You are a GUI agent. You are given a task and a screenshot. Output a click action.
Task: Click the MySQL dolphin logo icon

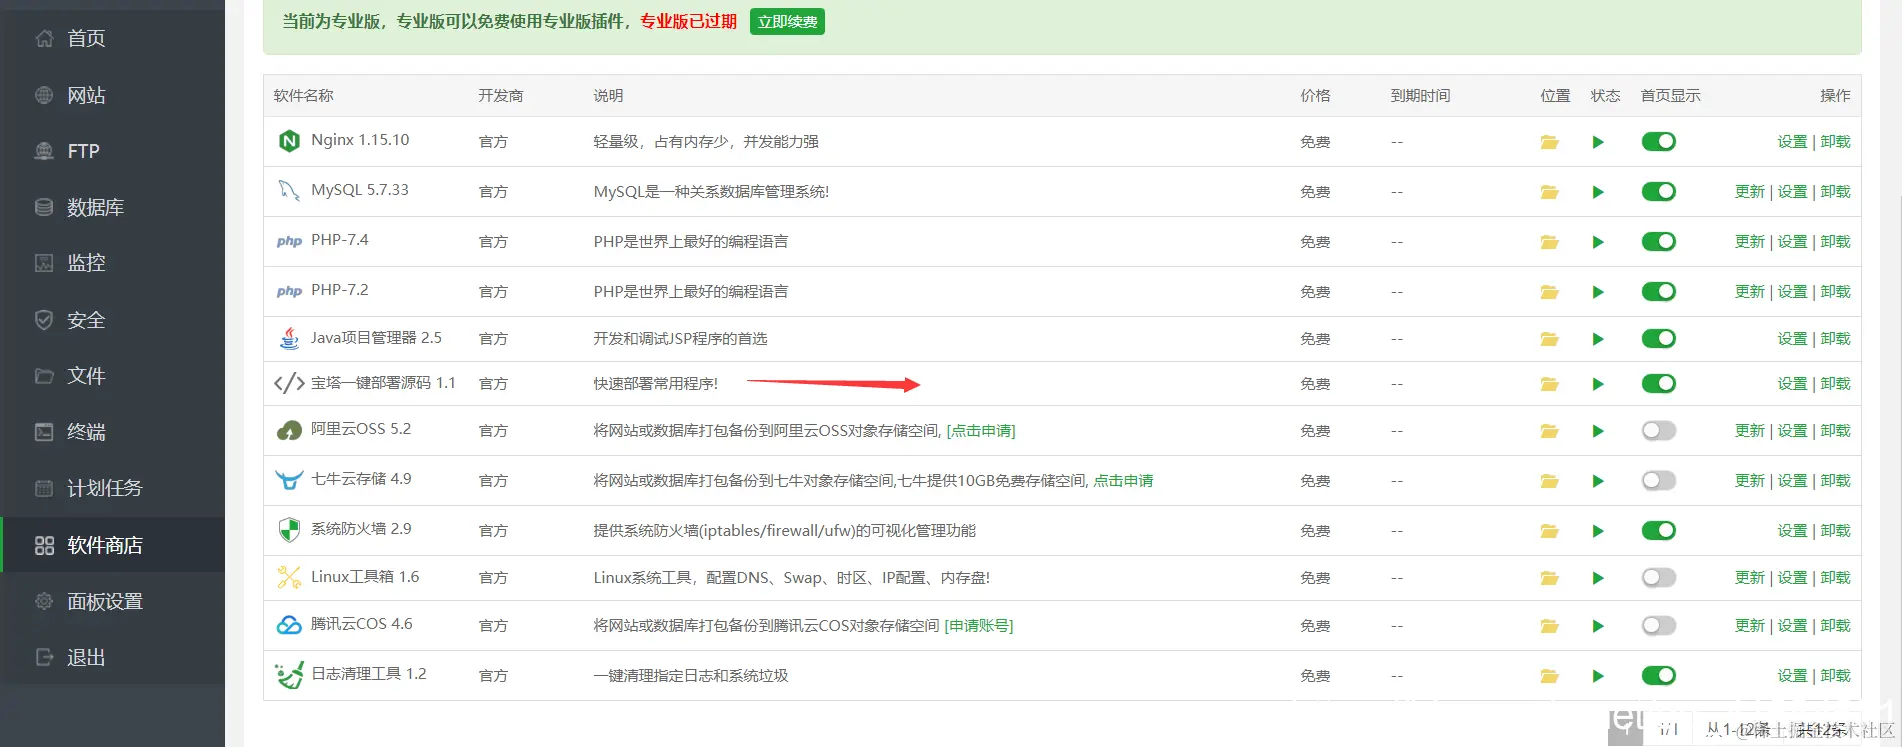(x=289, y=190)
